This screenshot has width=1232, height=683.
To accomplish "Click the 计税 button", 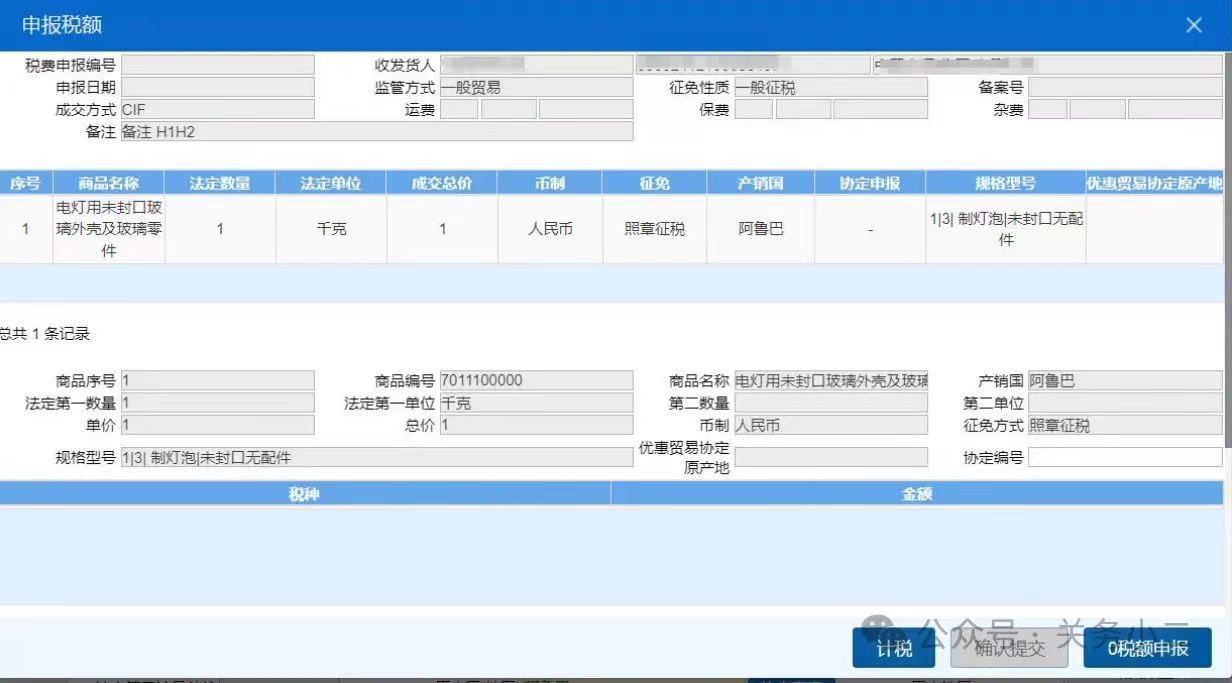I will click(x=894, y=648).
